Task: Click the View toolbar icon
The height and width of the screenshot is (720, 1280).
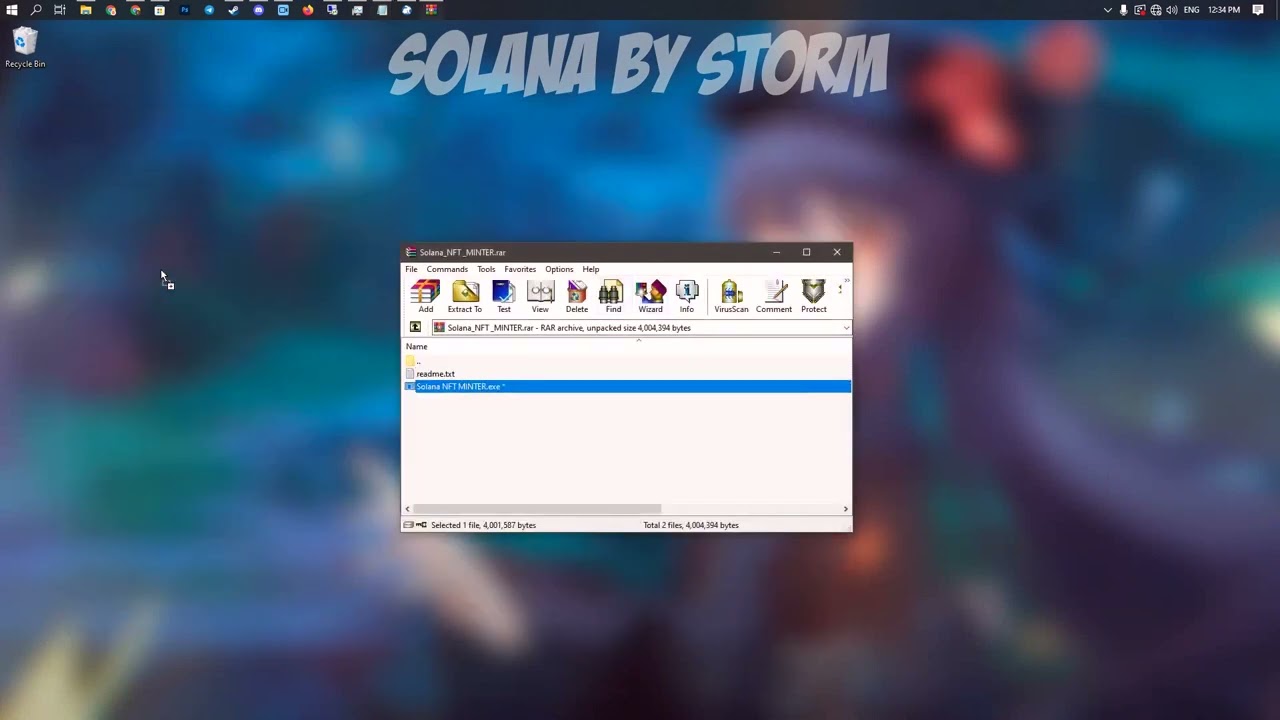Action: click(x=540, y=296)
